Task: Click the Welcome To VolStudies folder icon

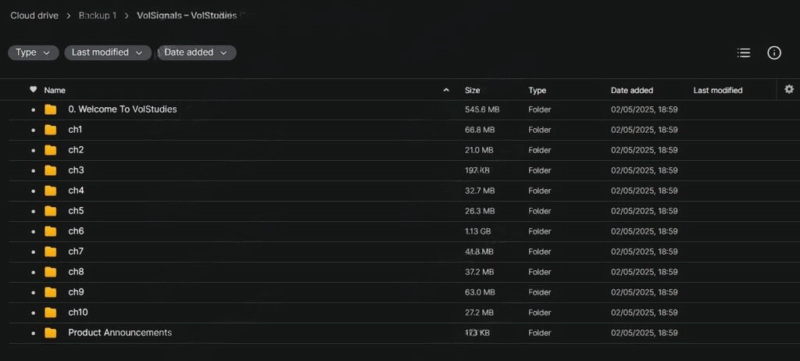Action: (x=51, y=110)
